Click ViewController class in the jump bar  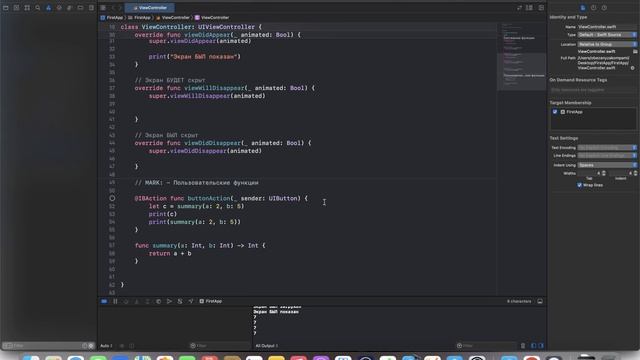[x=212, y=18]
